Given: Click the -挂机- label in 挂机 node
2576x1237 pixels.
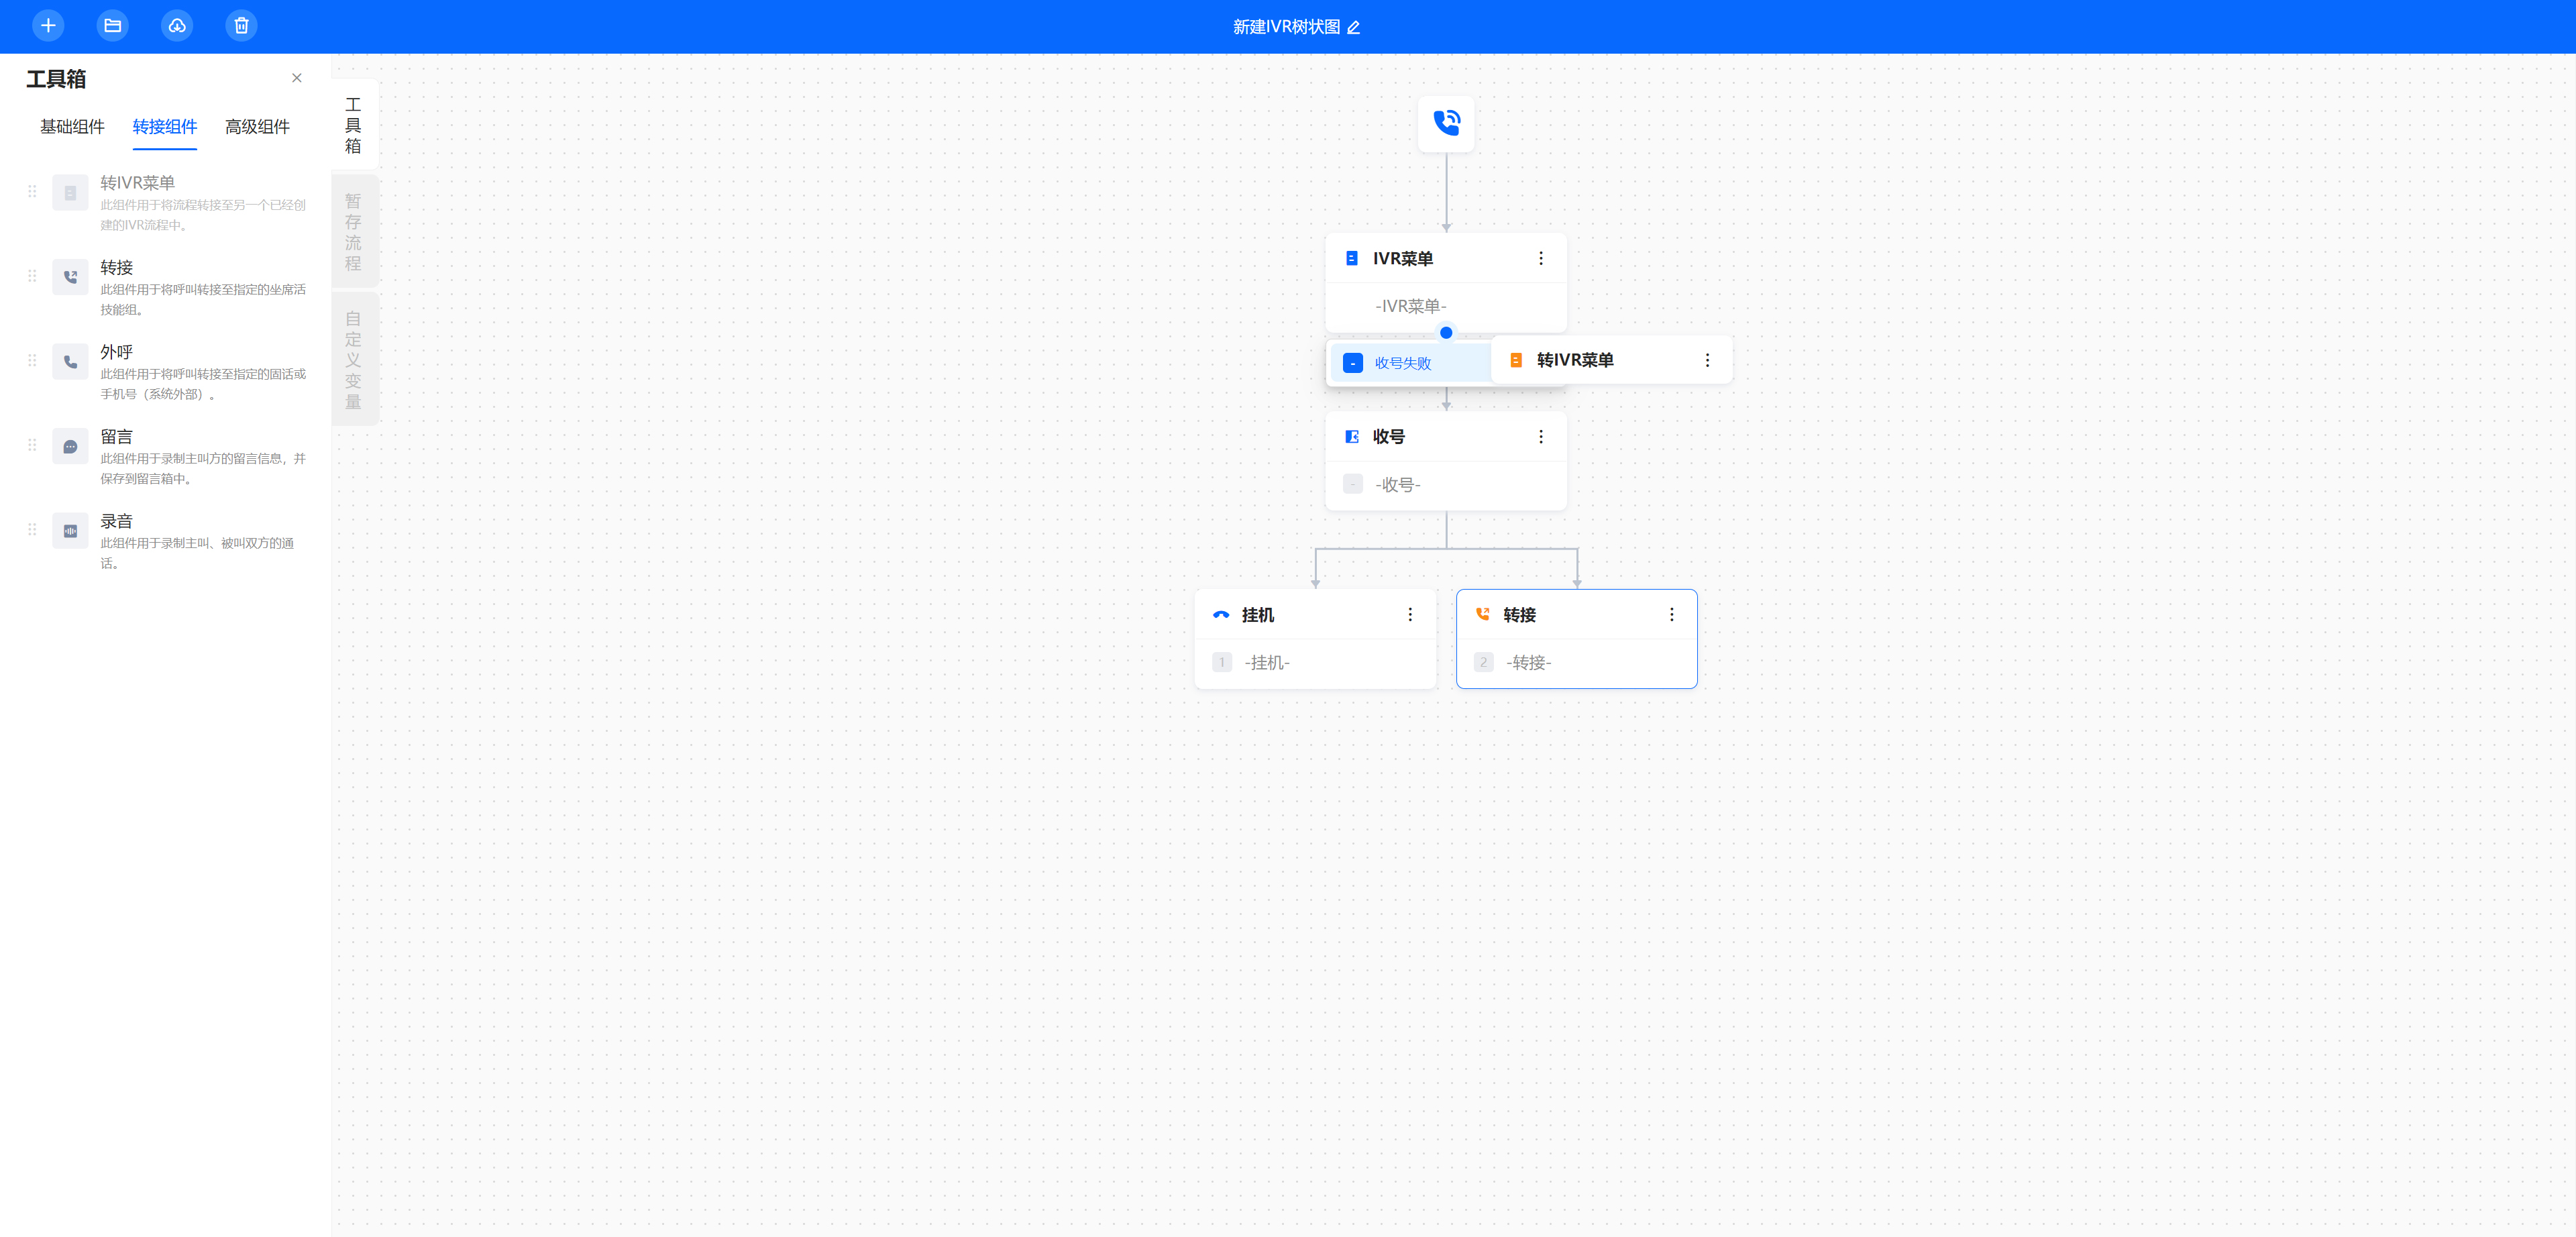Looking at the screenshot, I should pos(1267,663).
